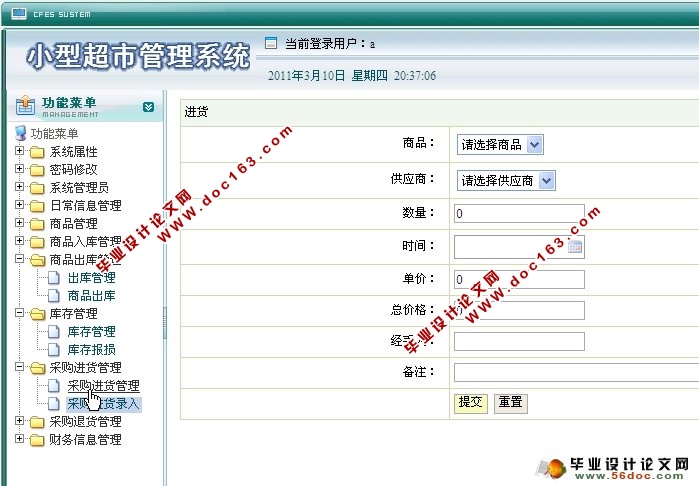
Task: Click the icon beside 当前登录用户
Action: point(271,43)
